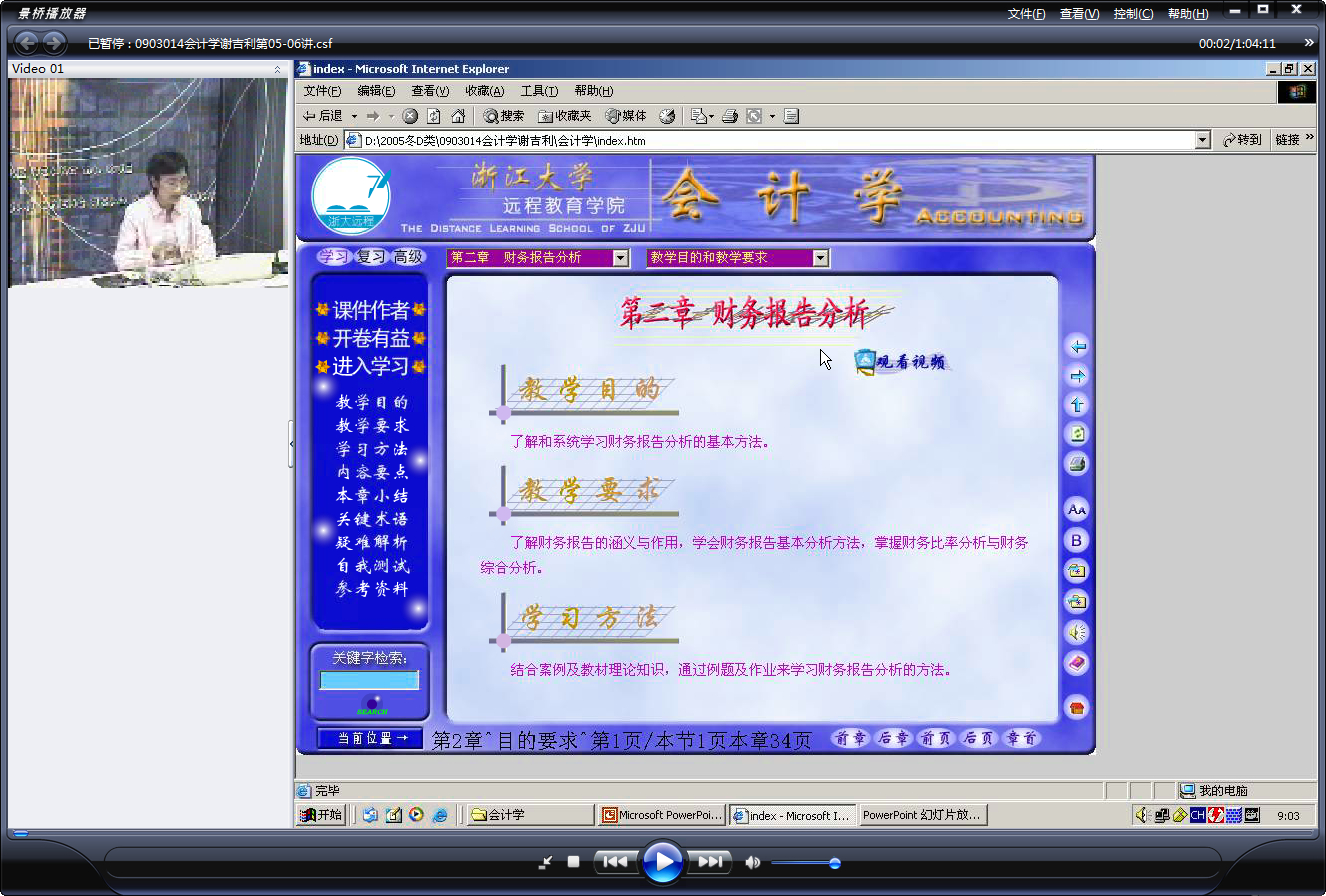The width and height of the screenshot is (1326, 896).
Task: Adjust the player volume slider
Action: (806, 863)
